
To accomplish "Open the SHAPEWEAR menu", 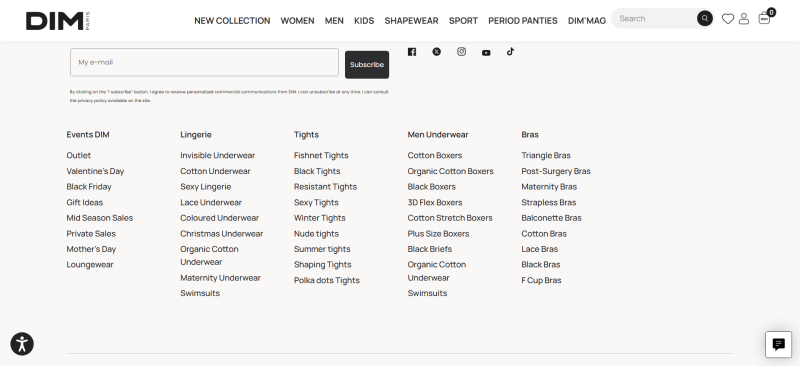I will pos(411,21).
